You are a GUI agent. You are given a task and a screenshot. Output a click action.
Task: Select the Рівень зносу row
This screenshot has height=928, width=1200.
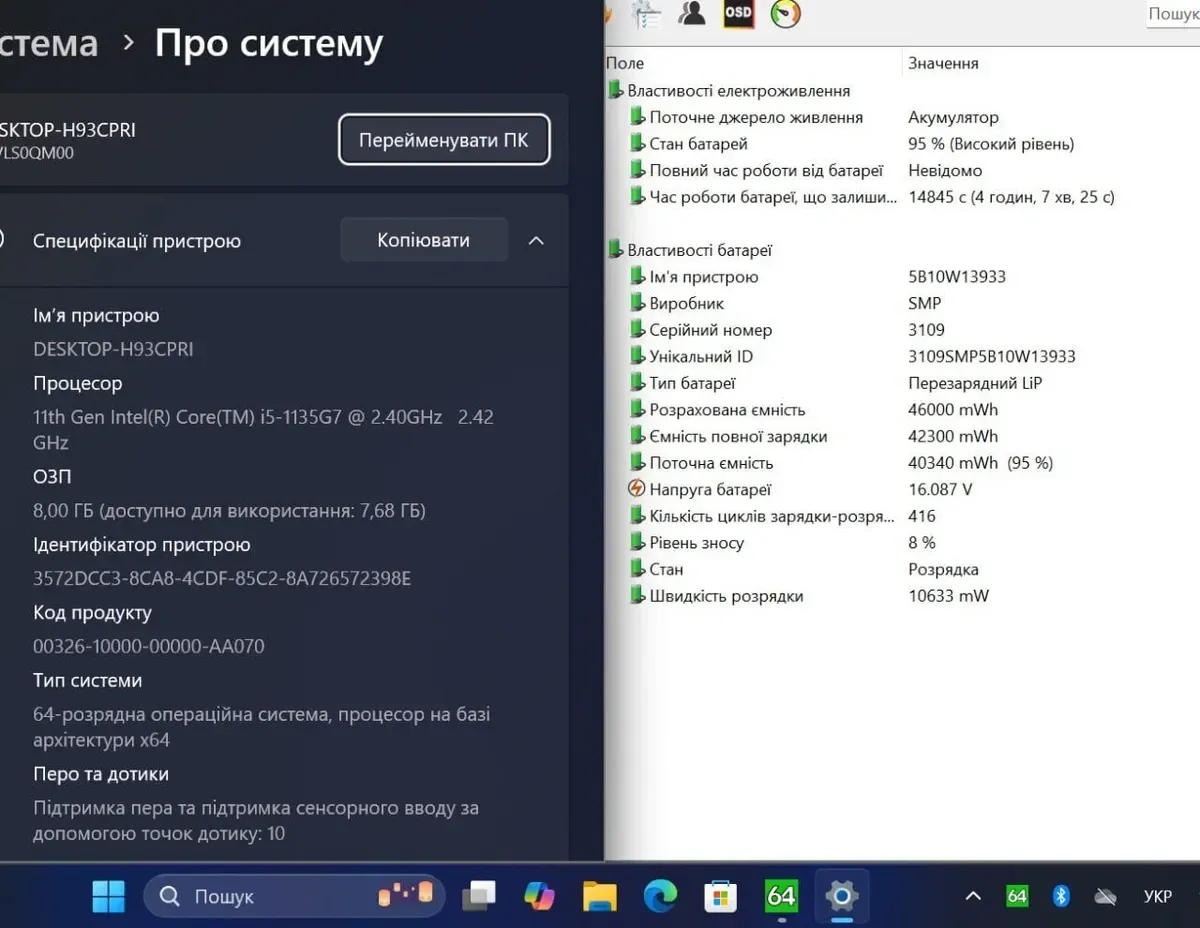click(x=696, y=543)
